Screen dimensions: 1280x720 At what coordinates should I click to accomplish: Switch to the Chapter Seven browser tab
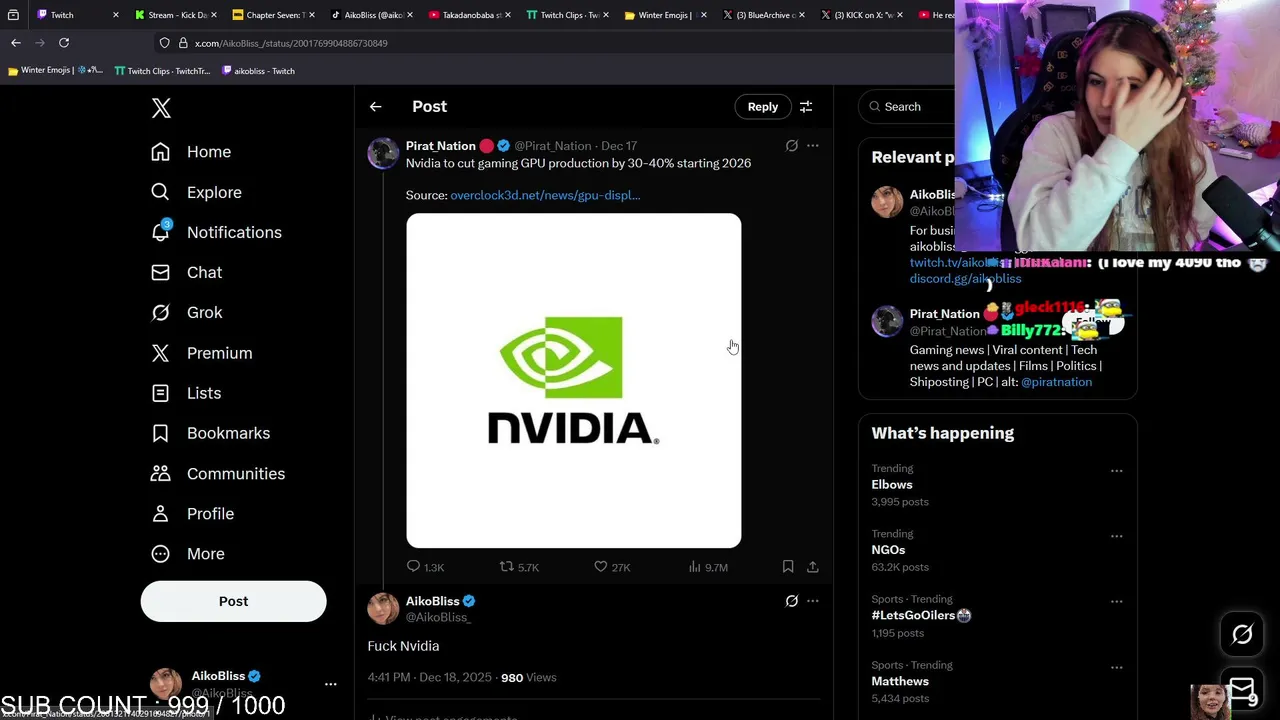271,15
